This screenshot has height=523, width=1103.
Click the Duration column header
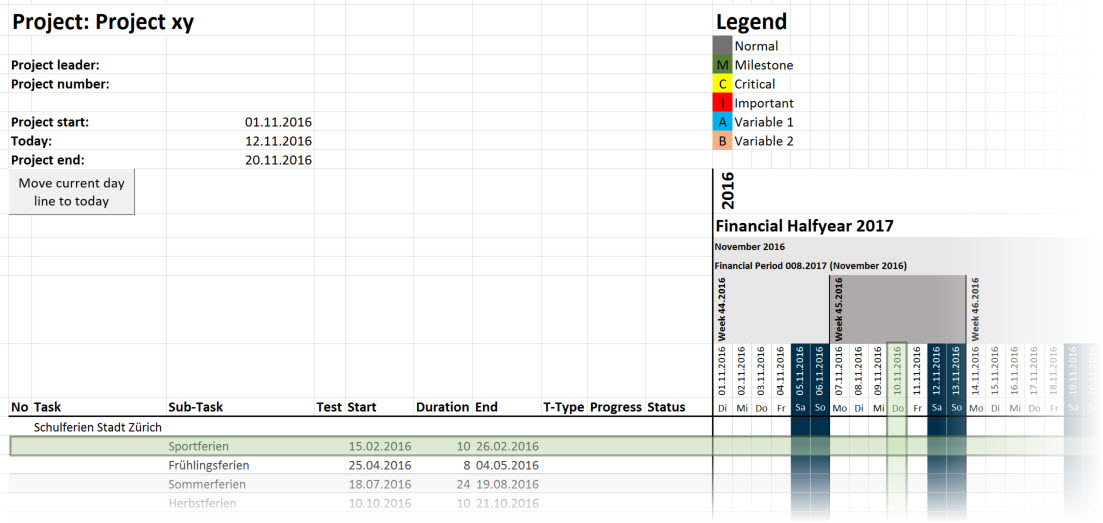coord(442,407)
